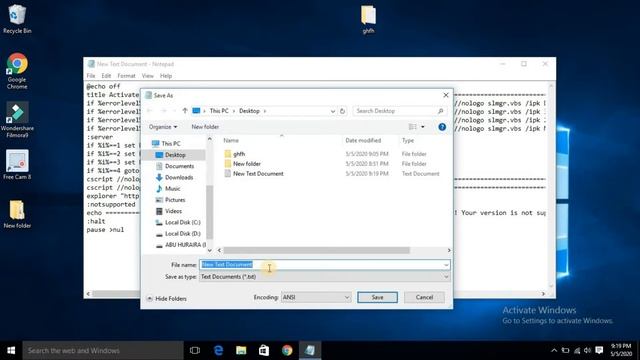The height and width of the screenshot is (360, 640).
Task: Click Desktop in the address path
Action: coord(249,111)
